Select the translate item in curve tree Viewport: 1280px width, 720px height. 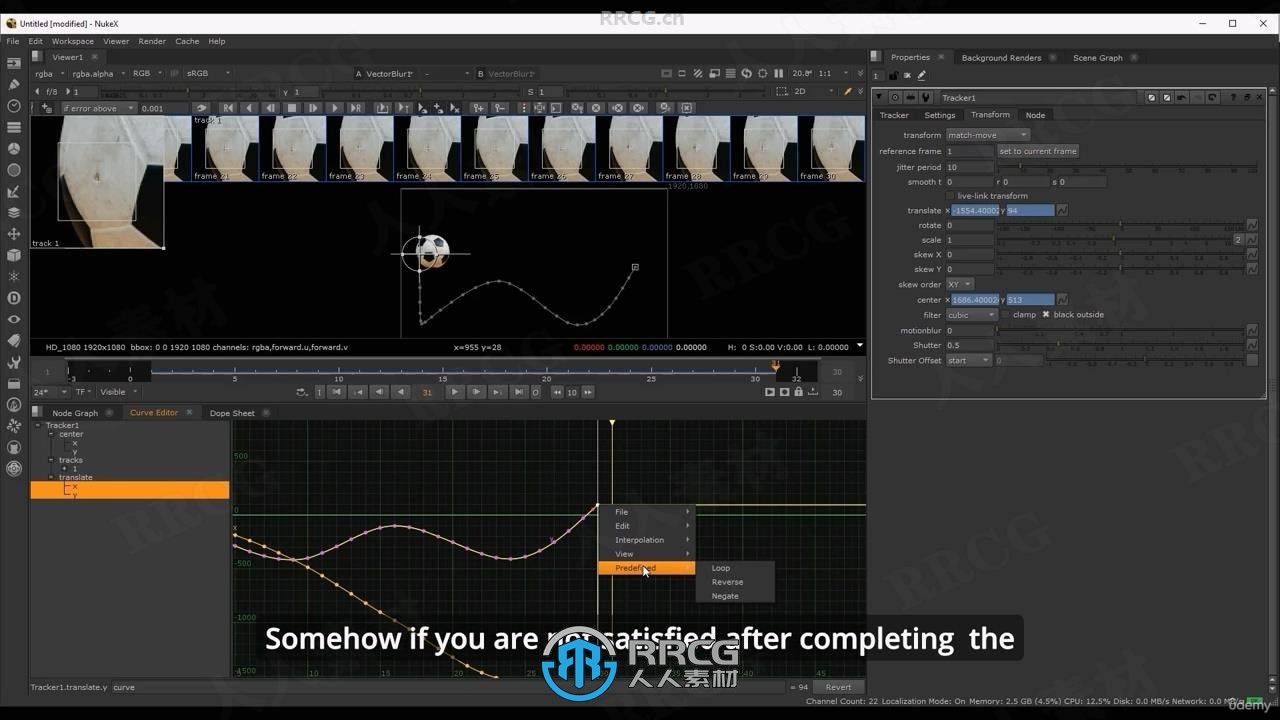click(75, 477)
